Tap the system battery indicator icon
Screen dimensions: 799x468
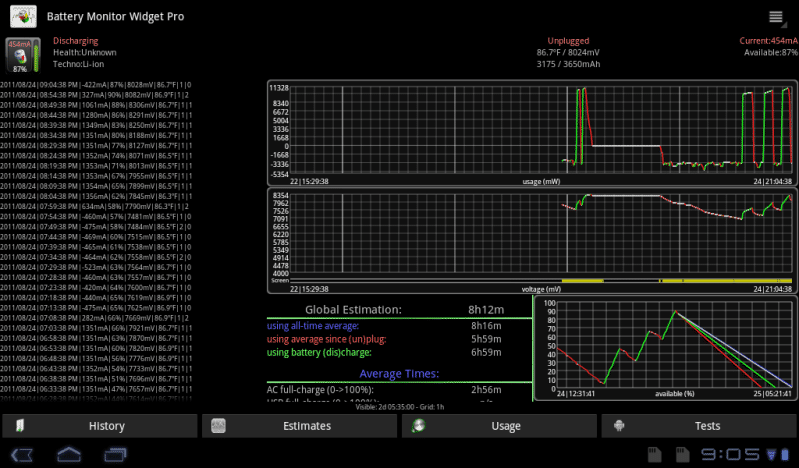click(785, 454)
